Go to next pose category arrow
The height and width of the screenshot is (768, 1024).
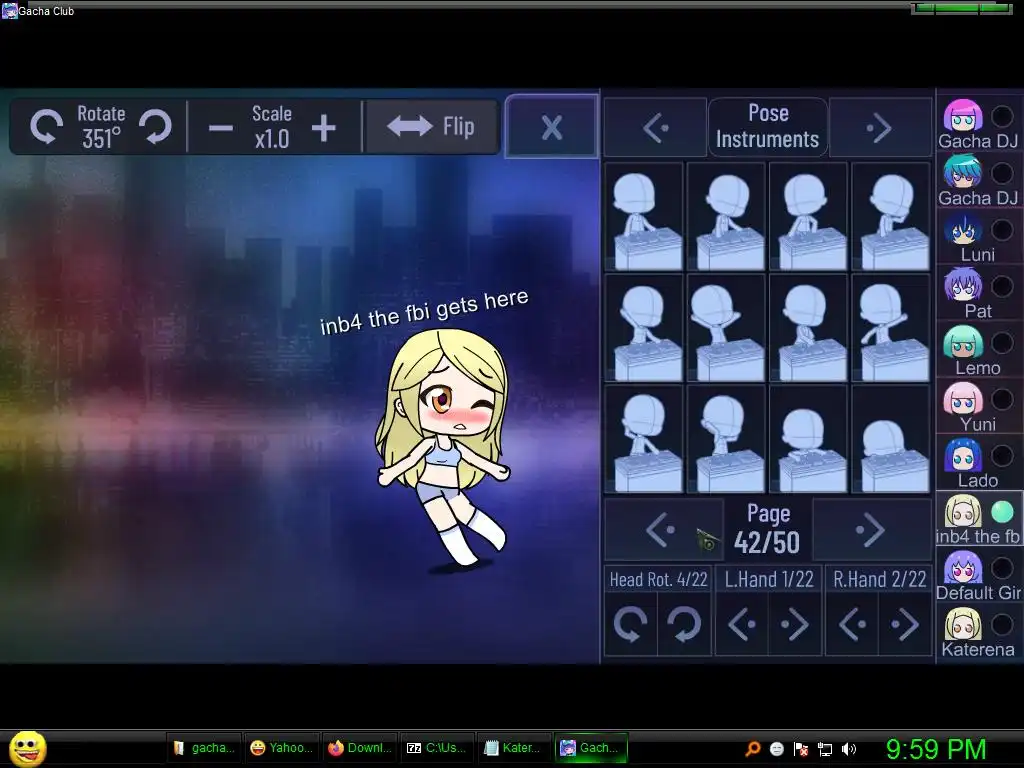pyautogui.click(x=880, y=127)
